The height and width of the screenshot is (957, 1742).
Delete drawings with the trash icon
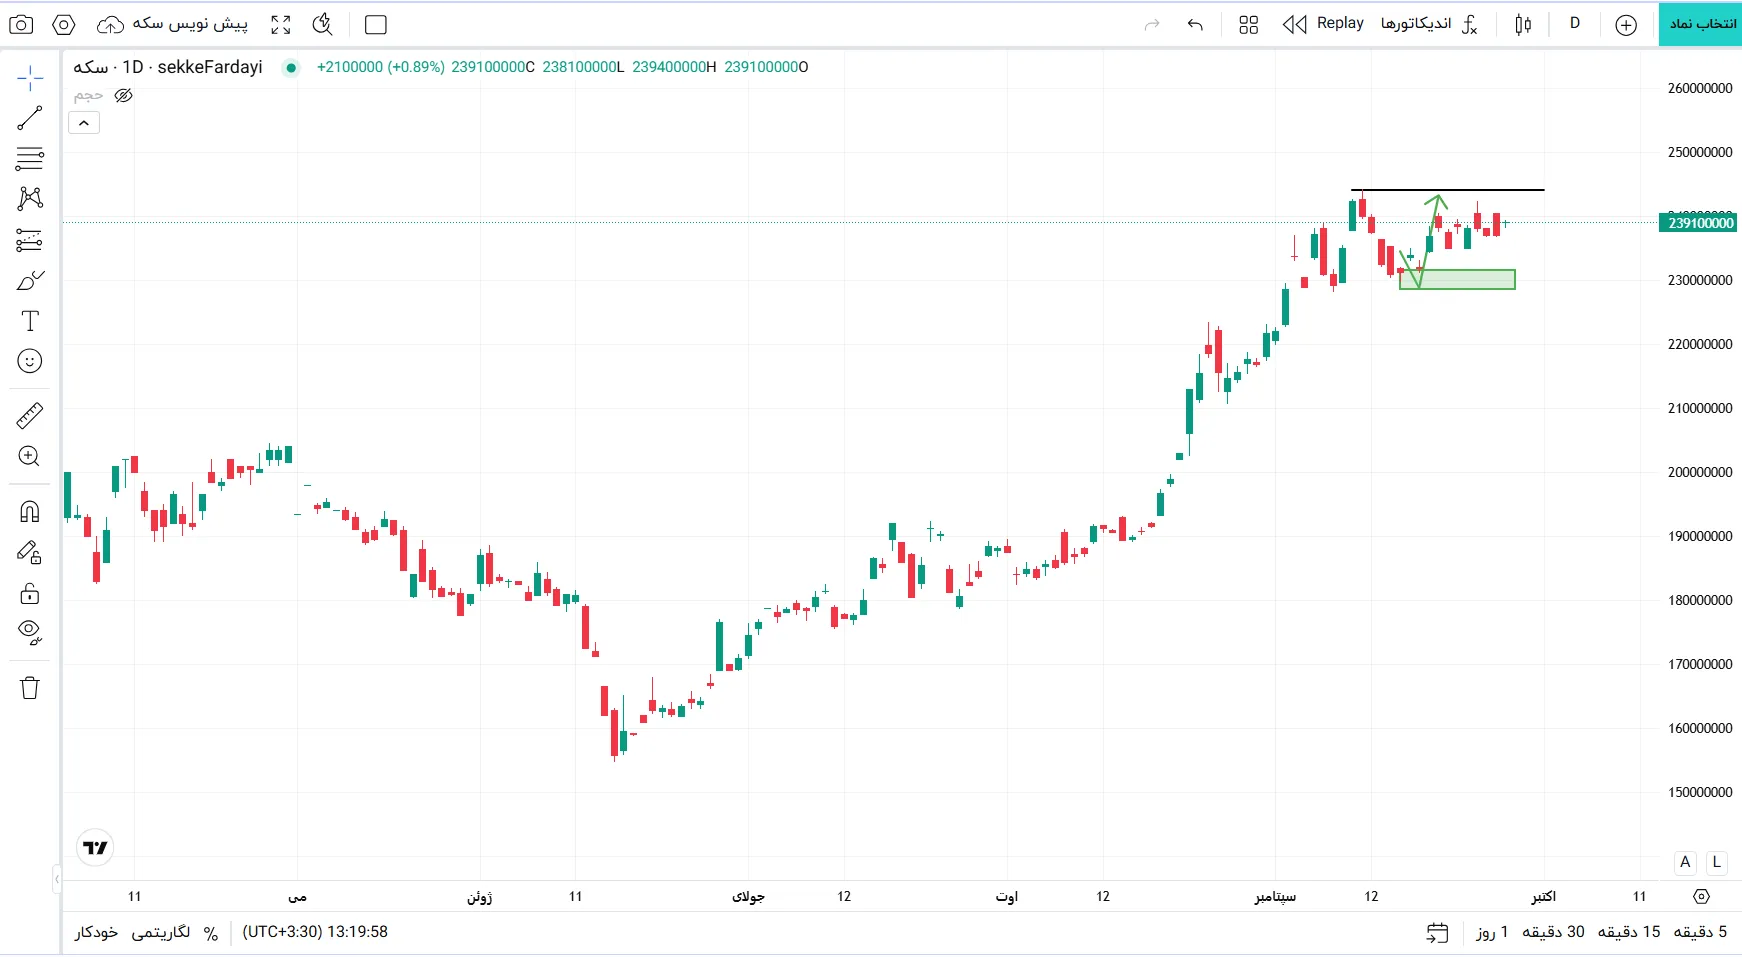(x=30, y=688)
